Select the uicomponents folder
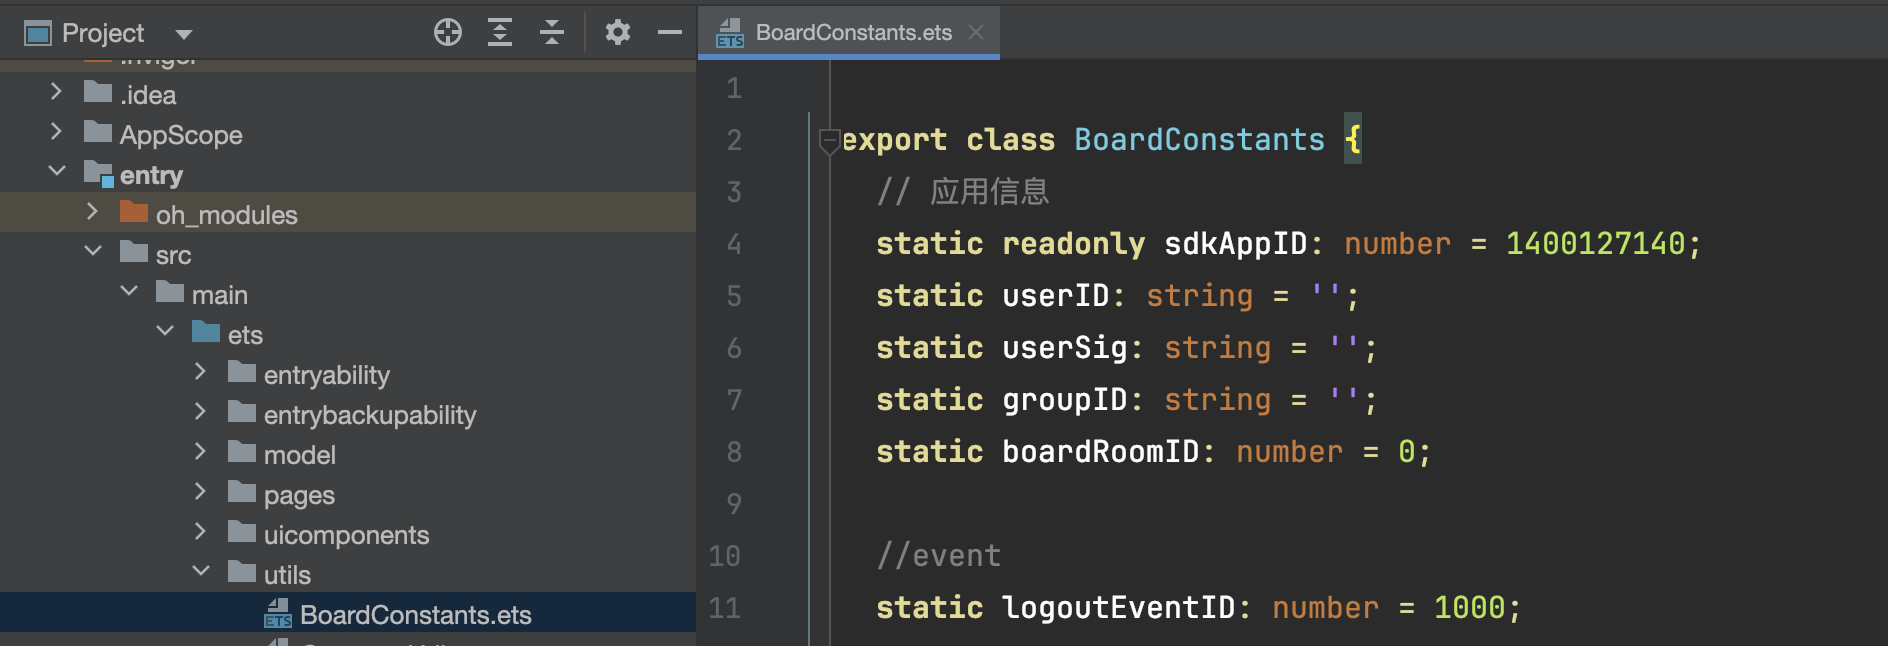This screenshot has width=1888, height=646. pos(346,535)
